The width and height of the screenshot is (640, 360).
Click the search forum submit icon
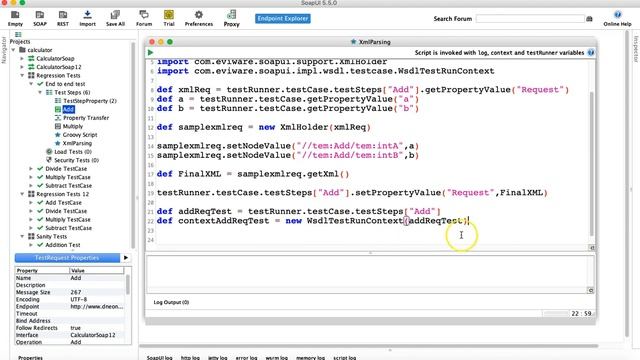589,19
